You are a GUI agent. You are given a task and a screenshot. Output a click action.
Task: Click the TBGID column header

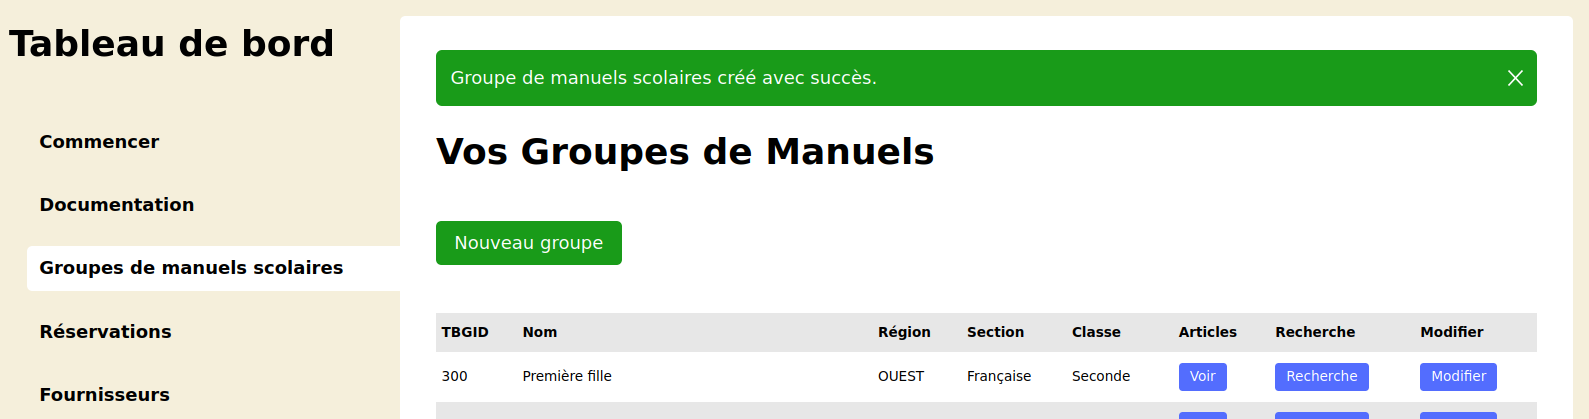[465, 332]
